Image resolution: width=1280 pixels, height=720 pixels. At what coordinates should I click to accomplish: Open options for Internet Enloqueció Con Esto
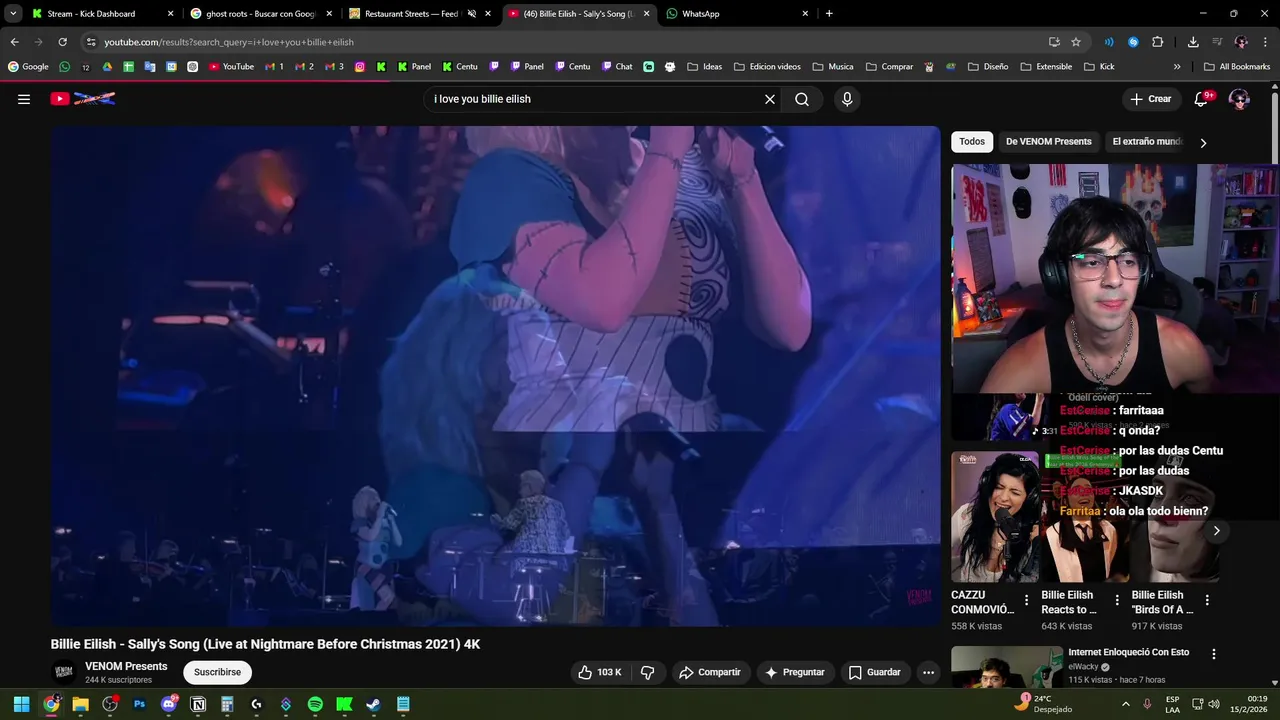[1214, 654]
